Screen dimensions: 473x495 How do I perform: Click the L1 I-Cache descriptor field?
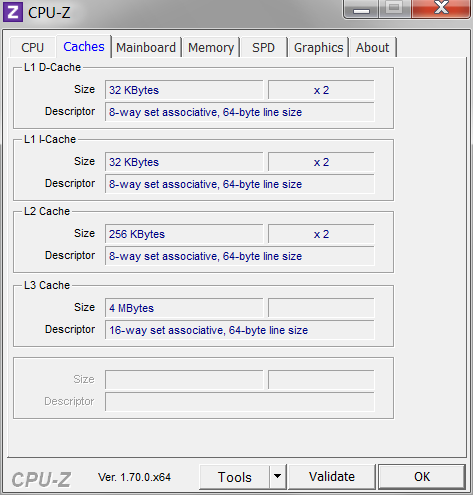(x=240, y=184)
